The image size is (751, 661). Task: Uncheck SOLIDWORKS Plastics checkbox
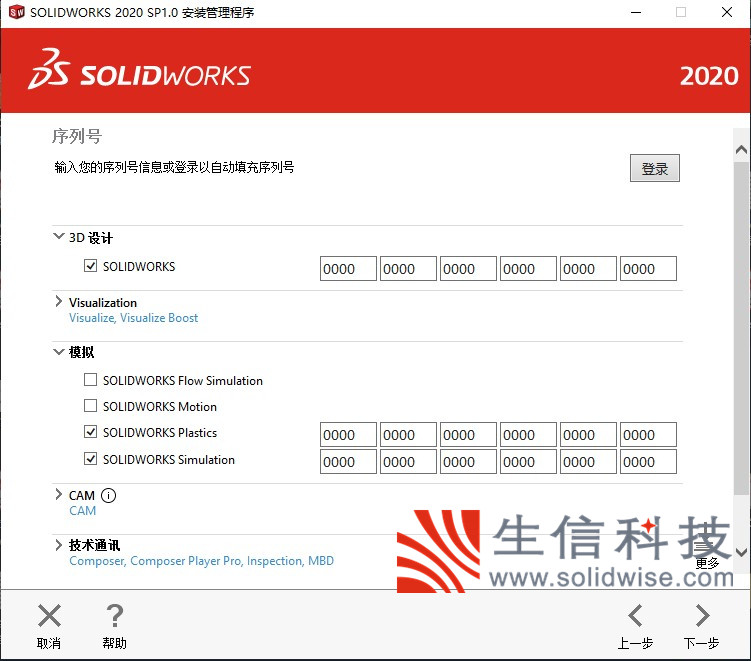(90, 432)
